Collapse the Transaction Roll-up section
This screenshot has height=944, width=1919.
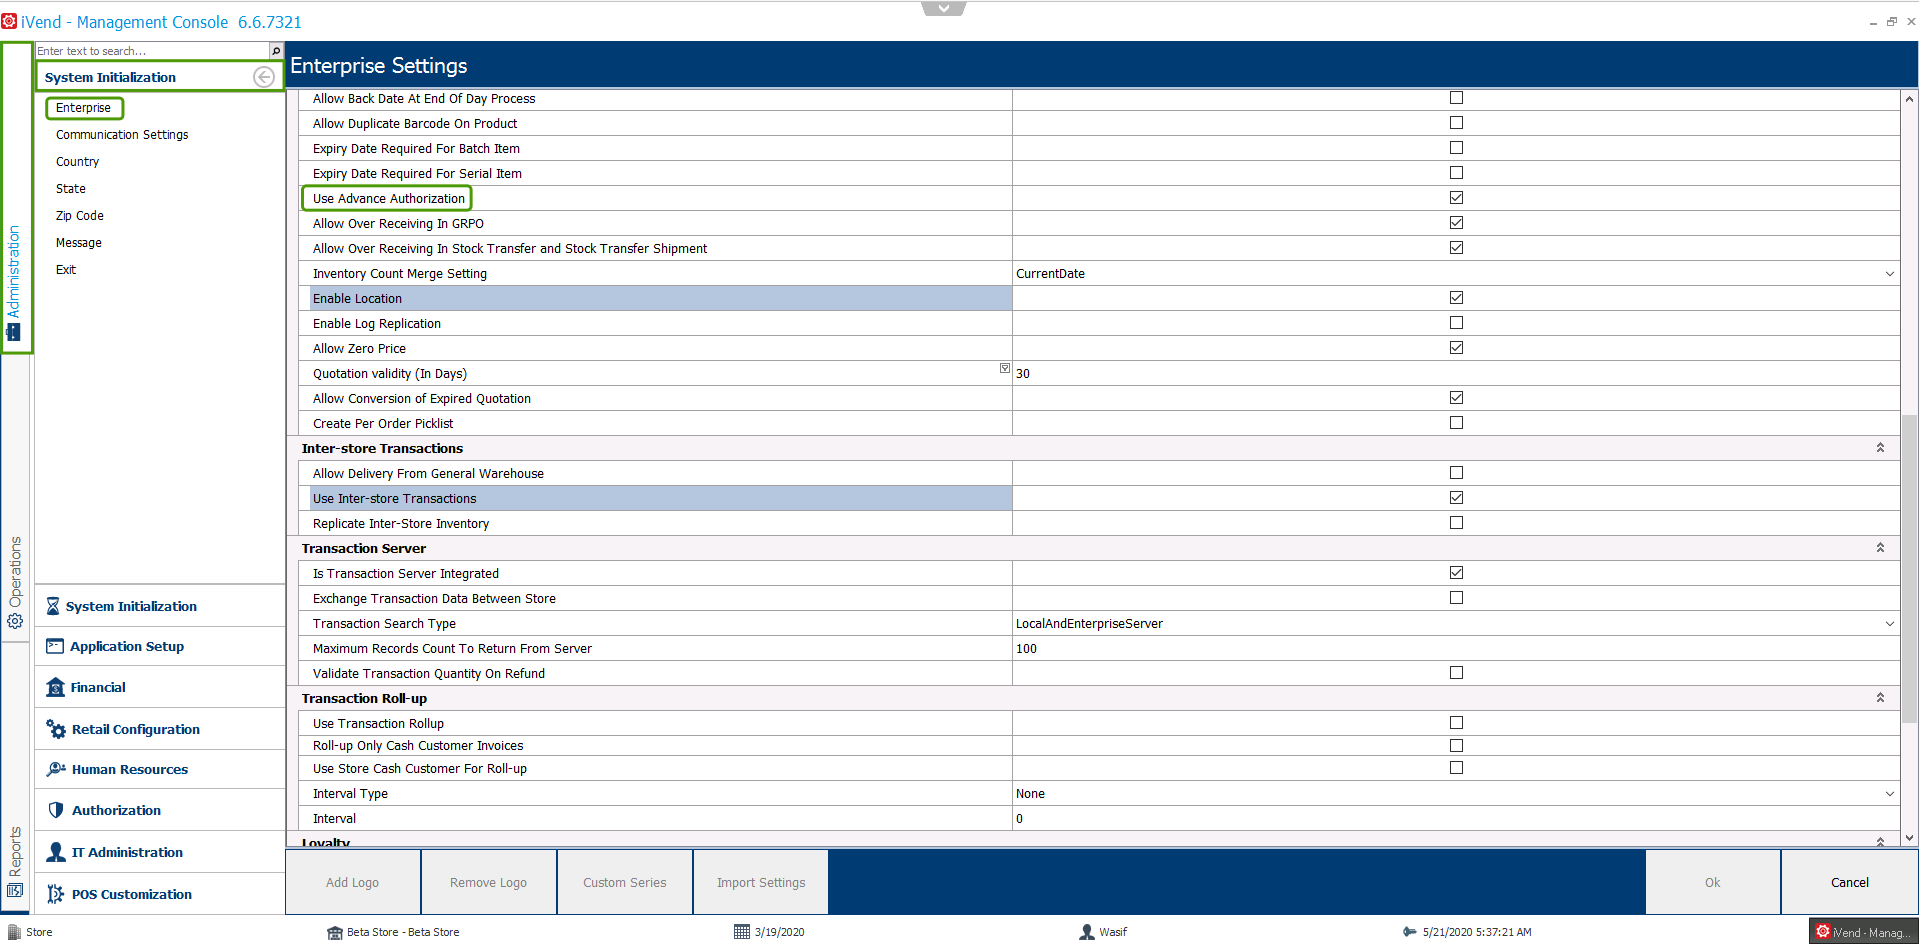tap(1880, 698)
